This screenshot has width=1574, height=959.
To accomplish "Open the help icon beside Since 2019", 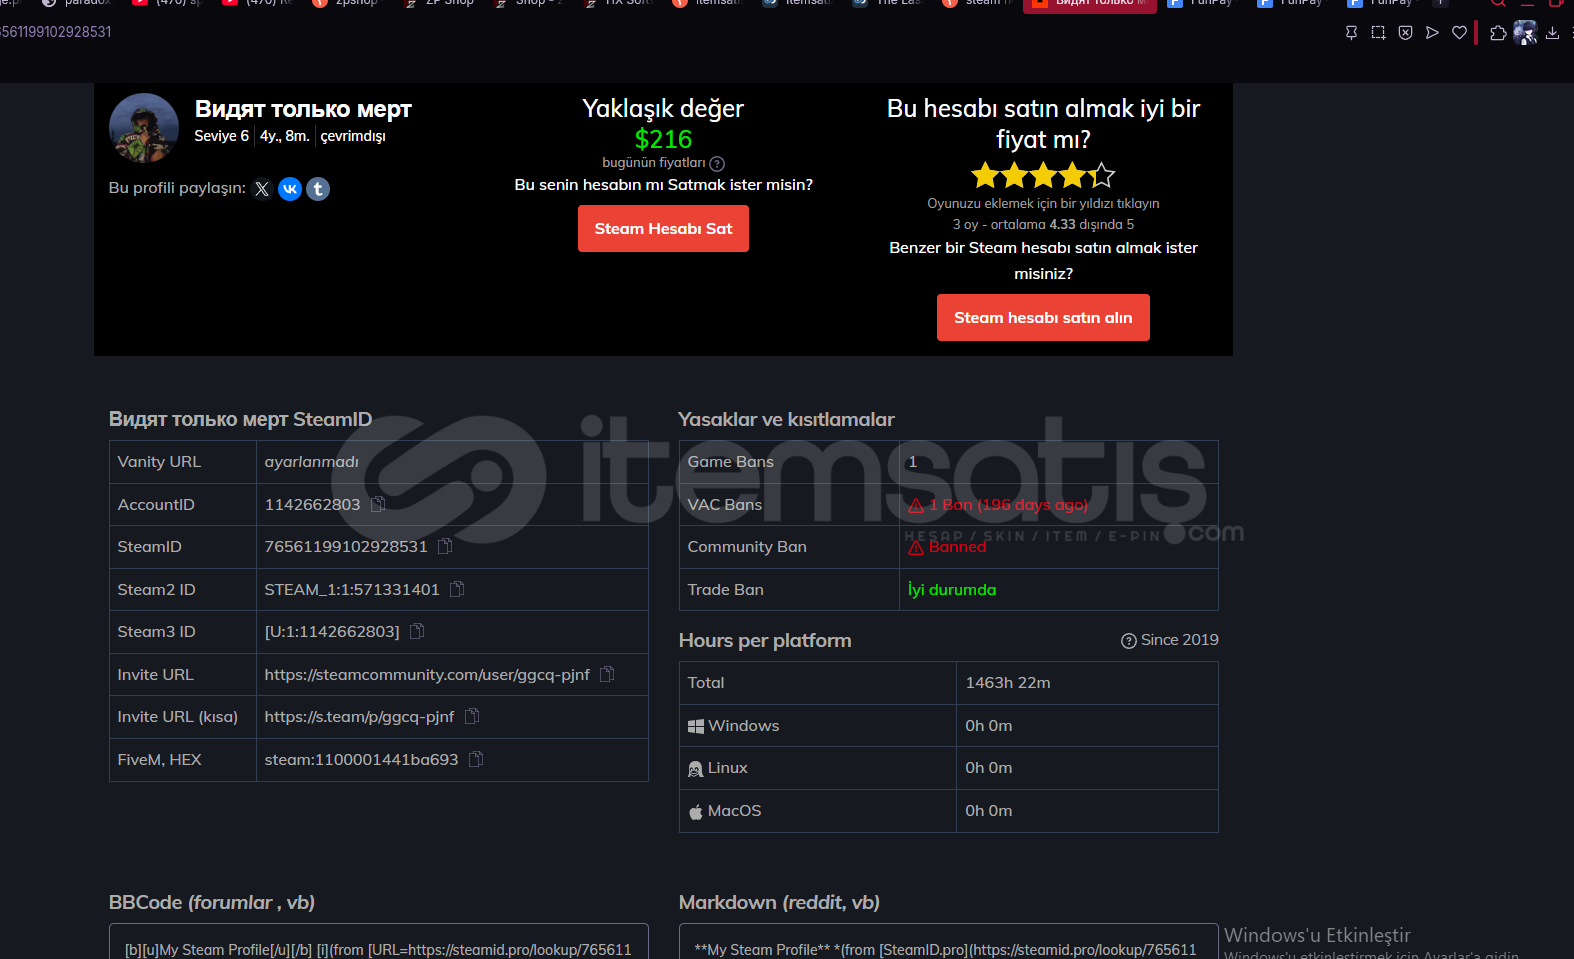I will [1129, 641].
